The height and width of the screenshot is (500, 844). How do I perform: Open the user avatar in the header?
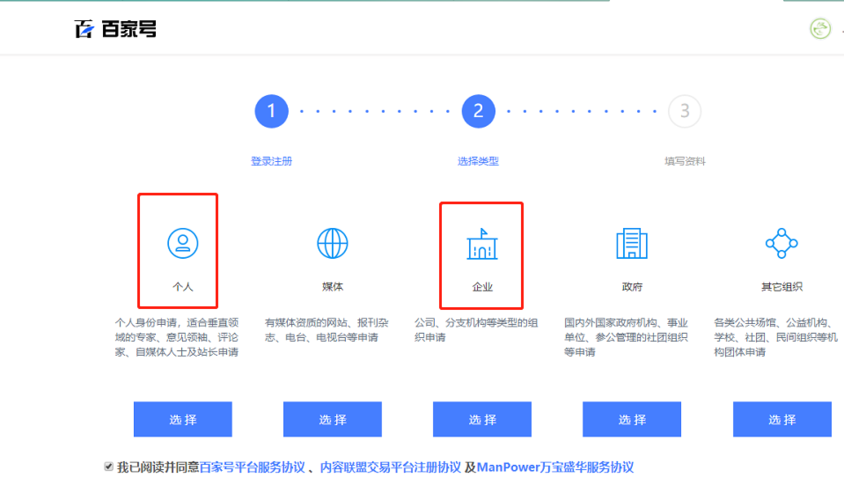pos(820,29)
